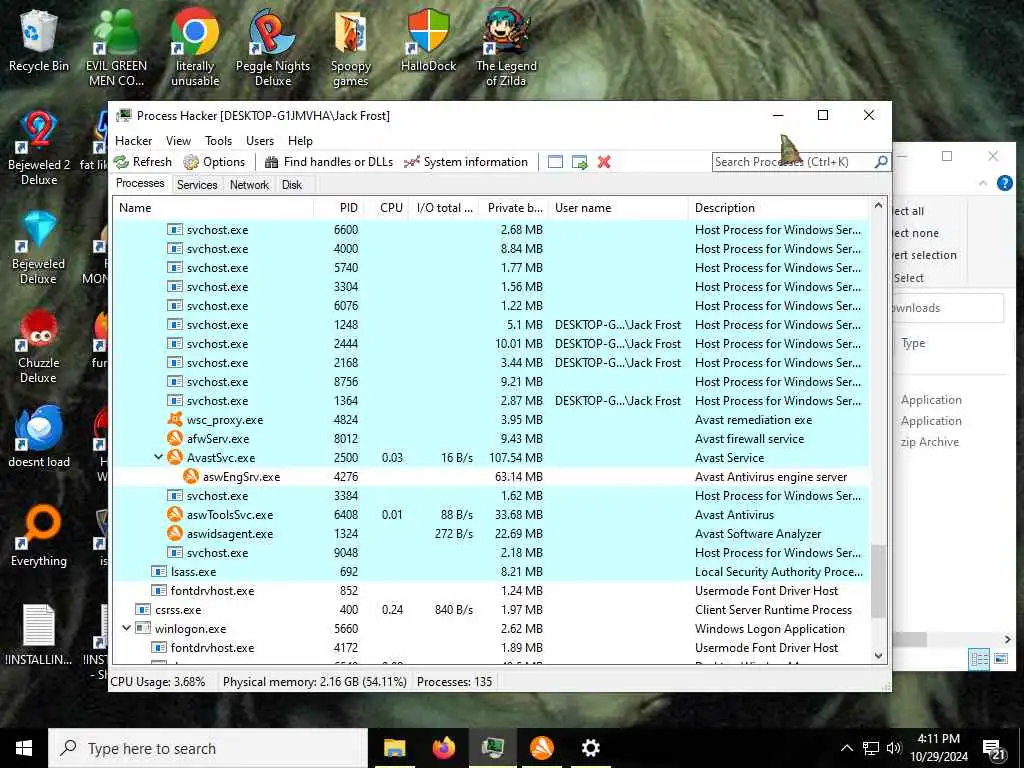Select the fontdrvhost.exe row with PID 852

tap(491, 590)
